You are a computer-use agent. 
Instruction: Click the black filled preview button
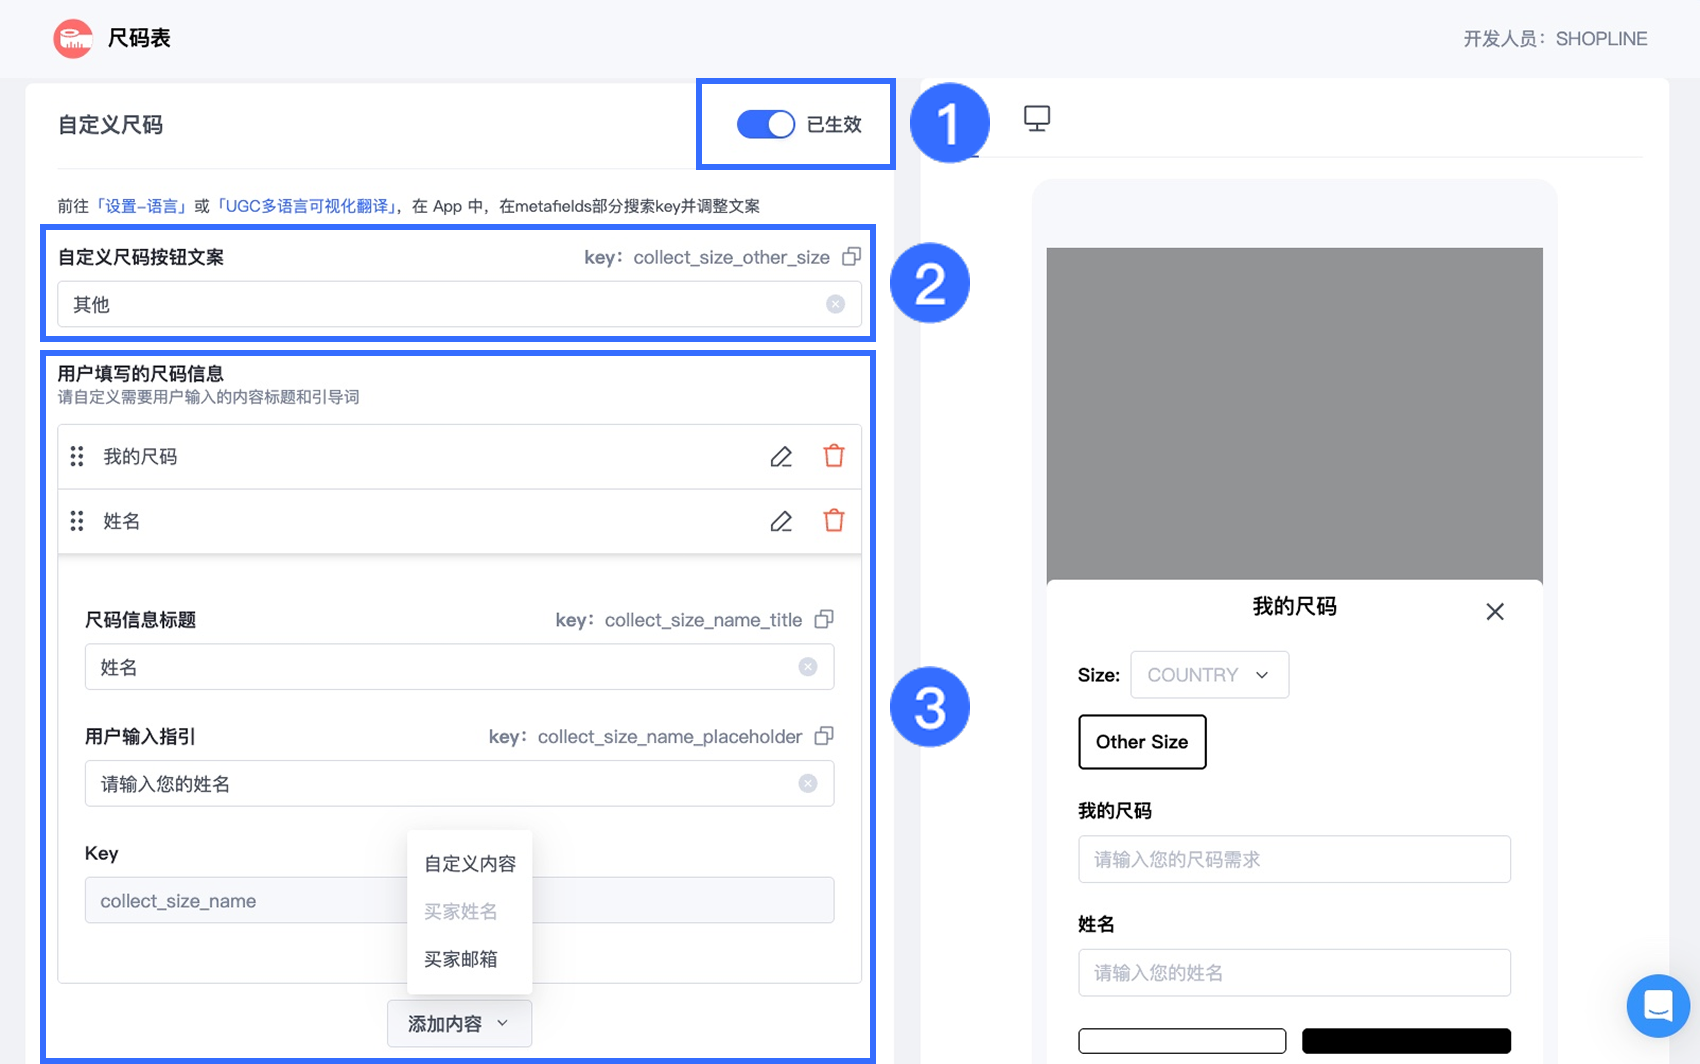pyautogui.click(x=1406, y=1041)
